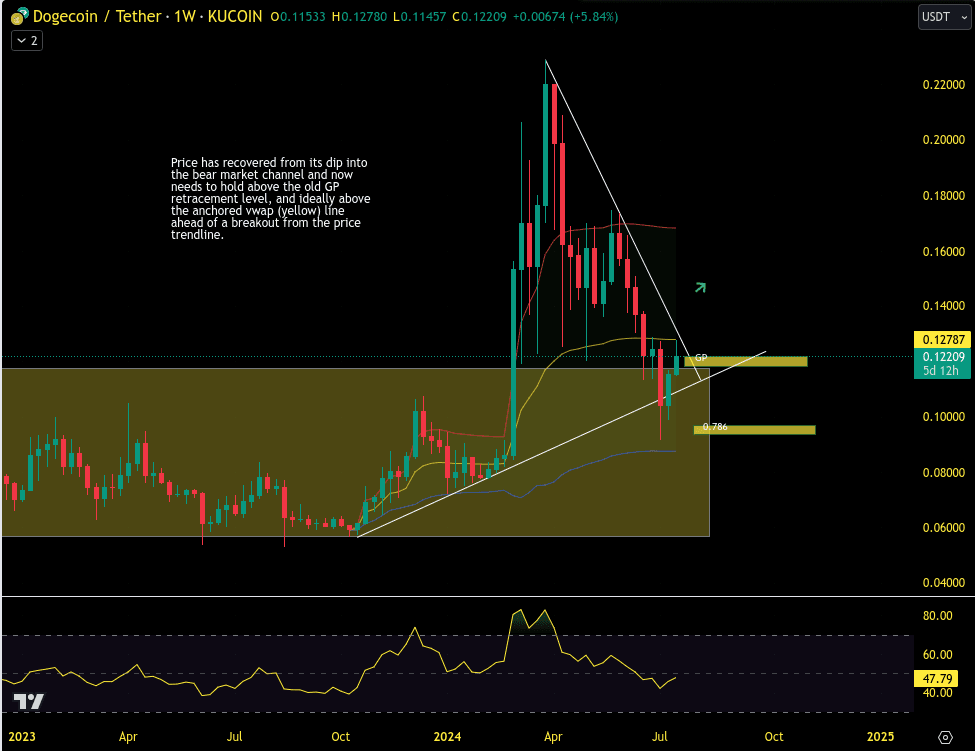Click 0.20000 on the price scale

[x=944, y=139]
